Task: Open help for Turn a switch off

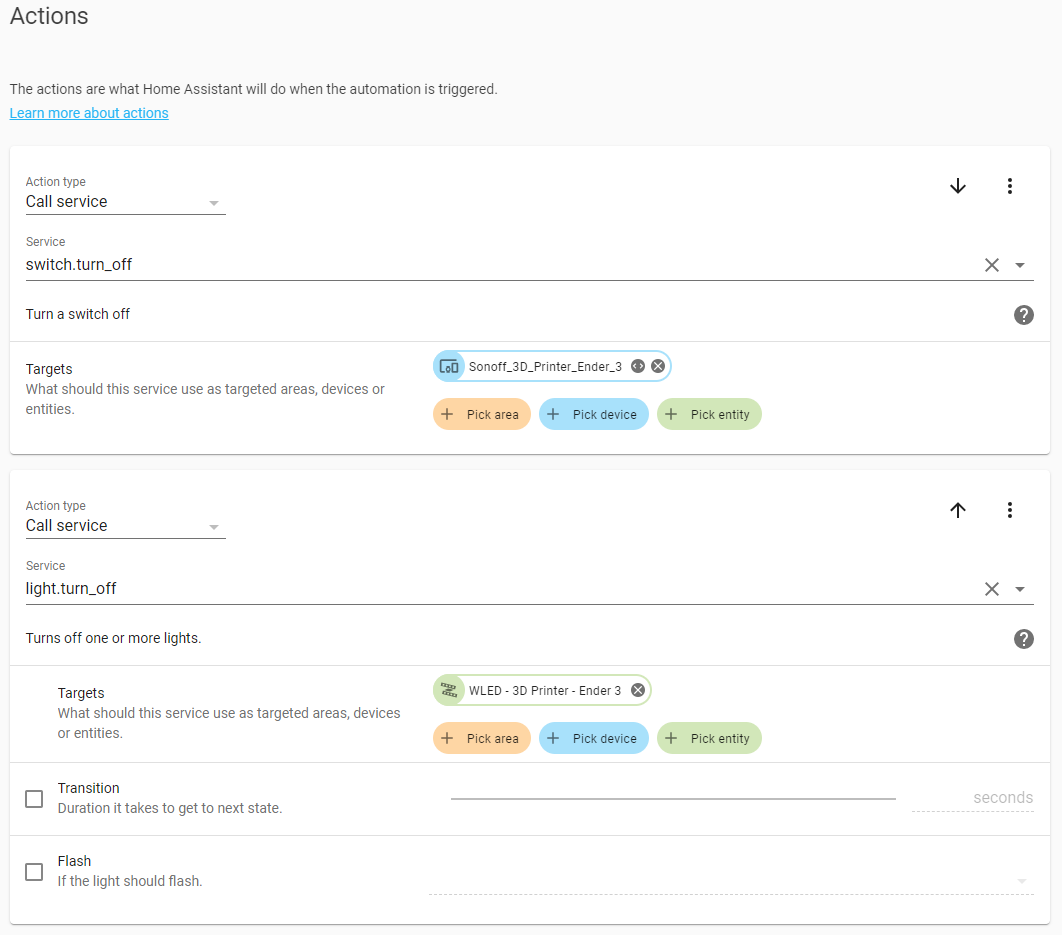Action: pos(1023,314)
